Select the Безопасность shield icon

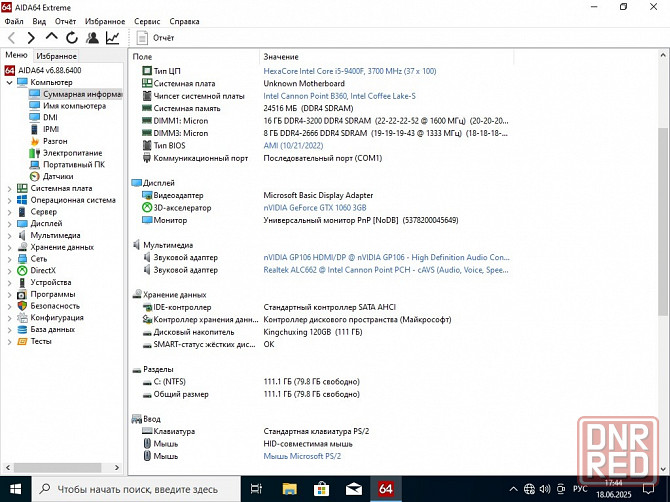point(22,306)
